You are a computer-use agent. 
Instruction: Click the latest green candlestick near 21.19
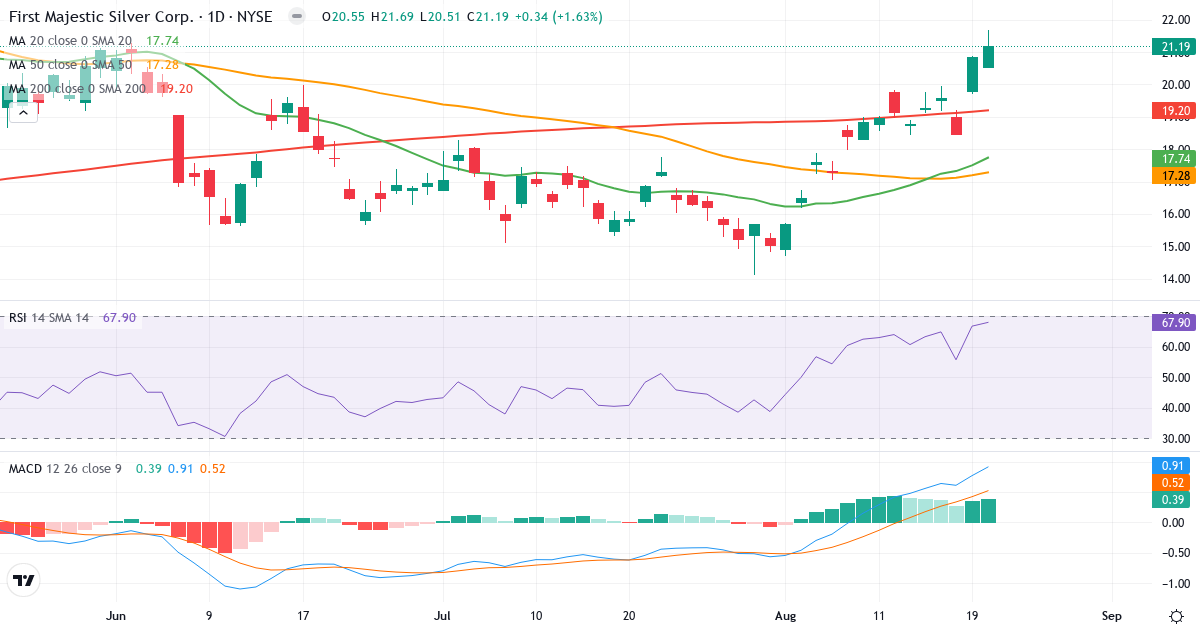988,56
